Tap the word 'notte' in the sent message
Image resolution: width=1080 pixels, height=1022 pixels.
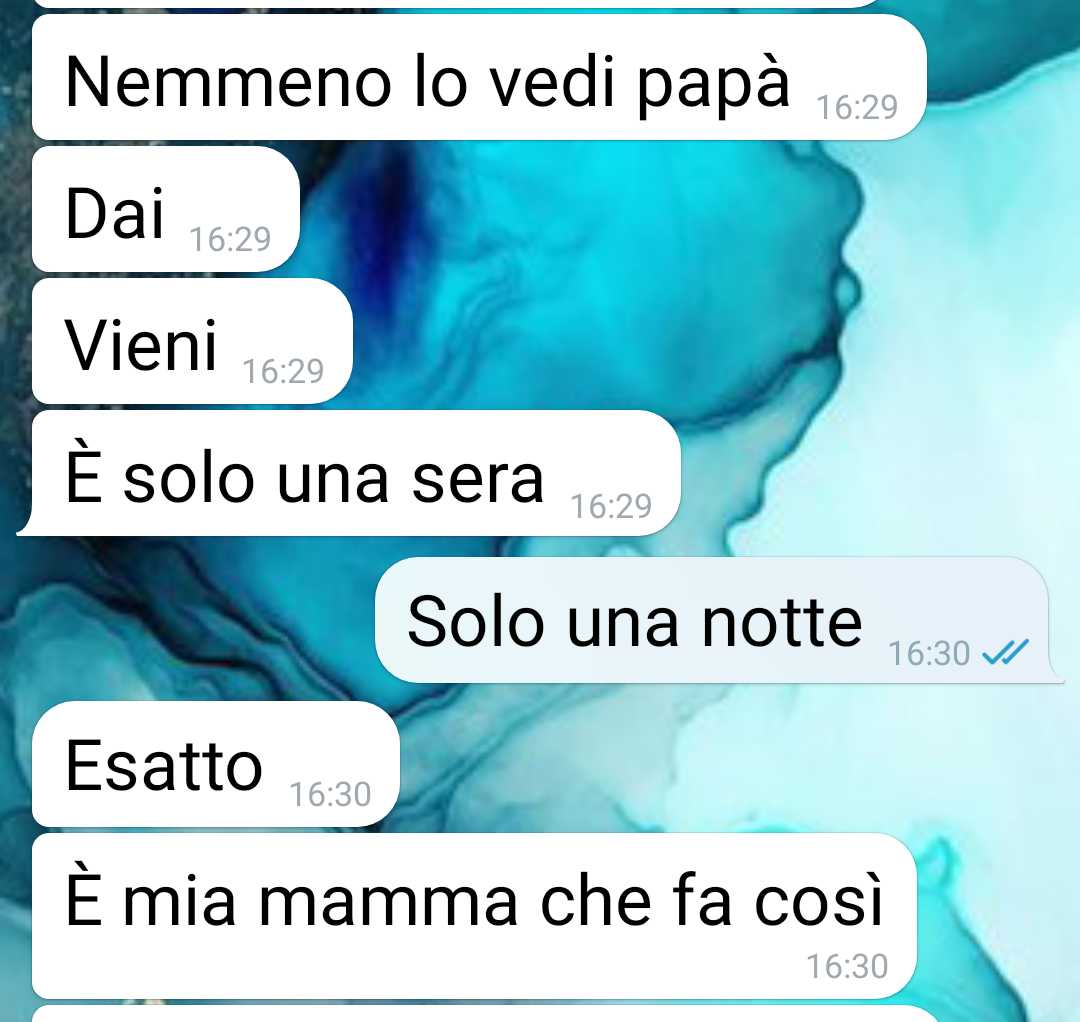tap(782, 621)
